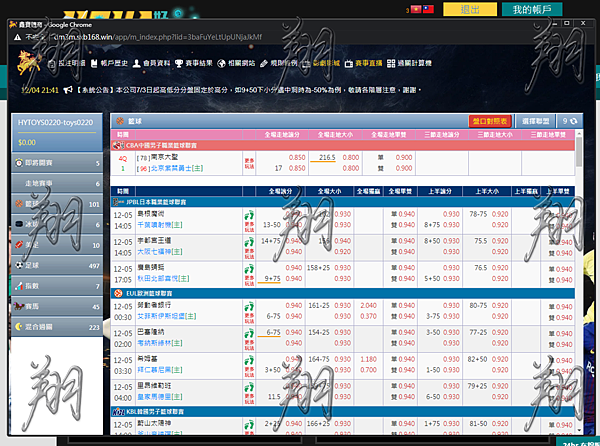Click the Taiwan flag in background window
The height and width of the screenshot is (446, 600).
pos(428,9)
